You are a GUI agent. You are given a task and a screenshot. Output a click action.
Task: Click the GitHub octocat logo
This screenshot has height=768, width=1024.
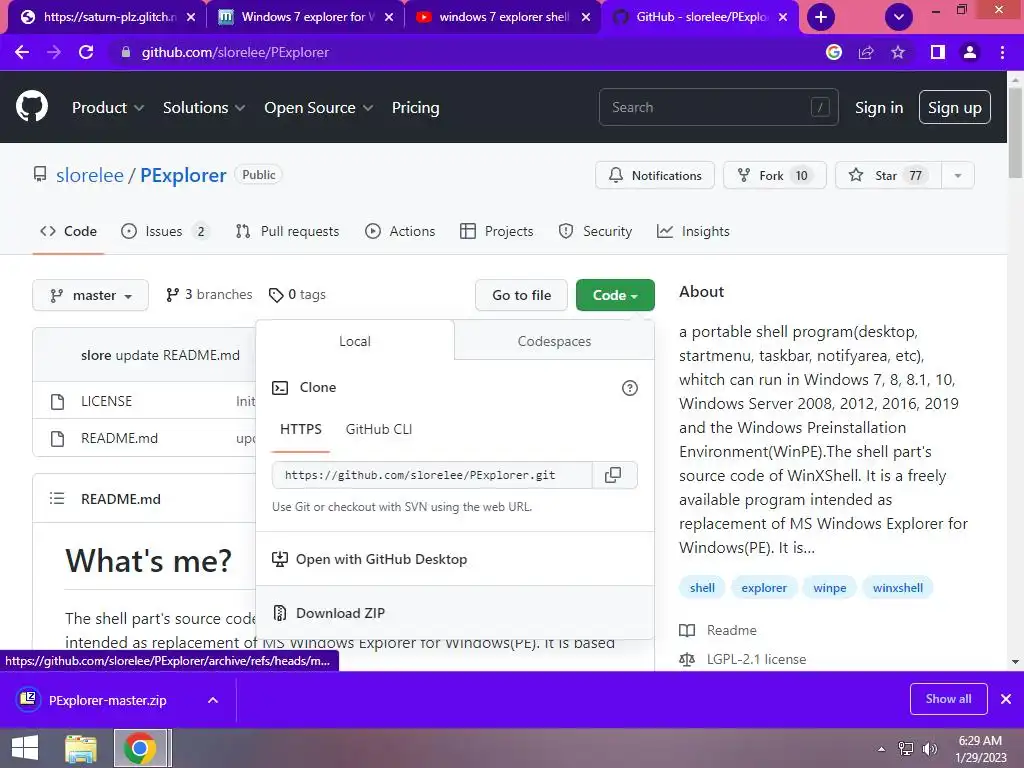pyautogui.click(x=32, y=106)
